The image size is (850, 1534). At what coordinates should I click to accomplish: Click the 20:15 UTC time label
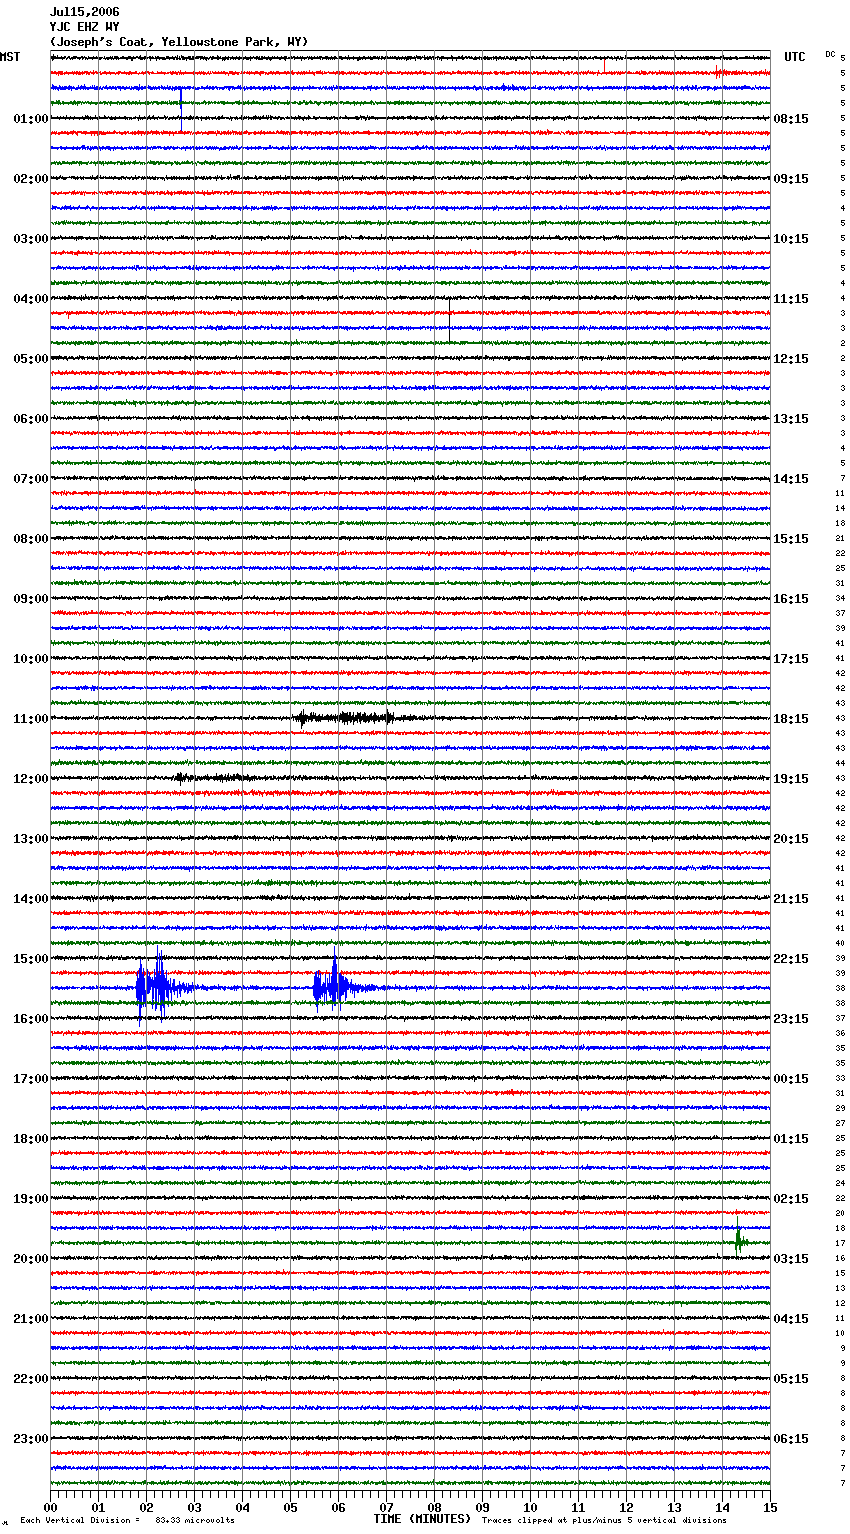tap(791, 839)
